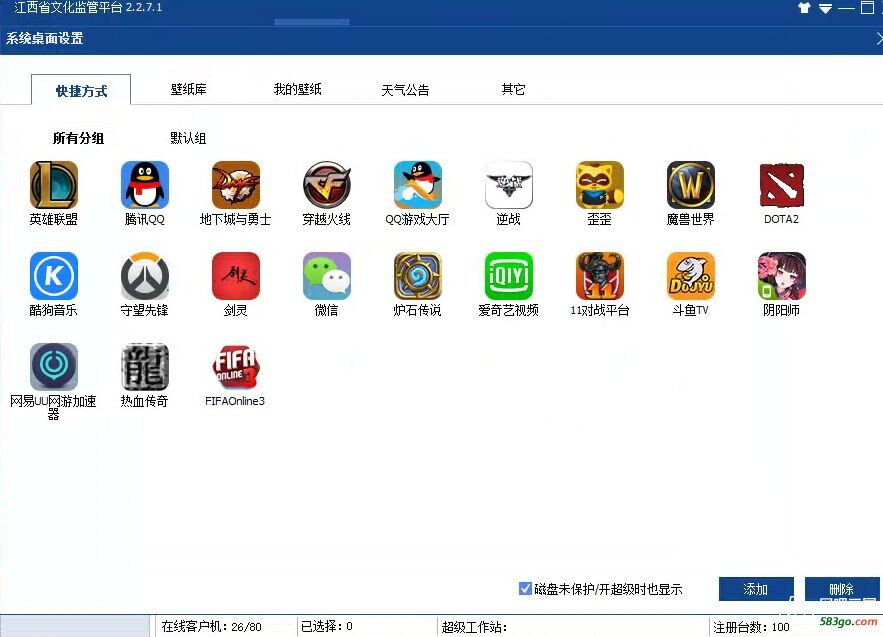This screenshot has height=637, width=883.
Task: Filter by 默认组 group
Action: pyautogui.click(x=188, y=138)
